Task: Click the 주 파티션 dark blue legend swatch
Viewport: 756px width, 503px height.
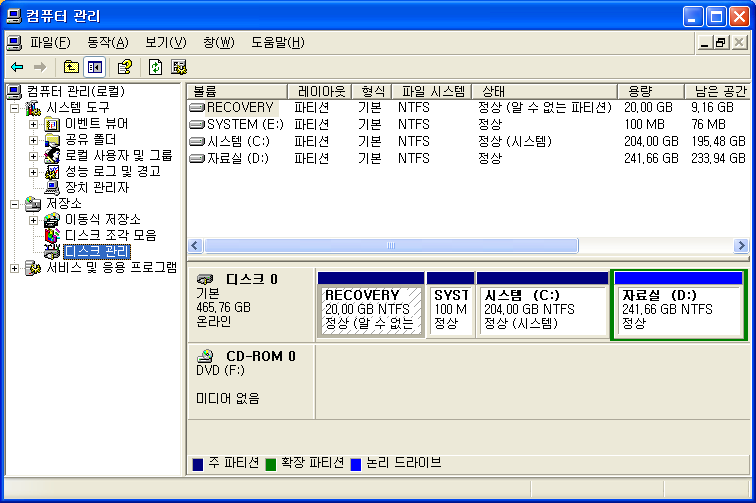Action: click(x=198, y=464)
